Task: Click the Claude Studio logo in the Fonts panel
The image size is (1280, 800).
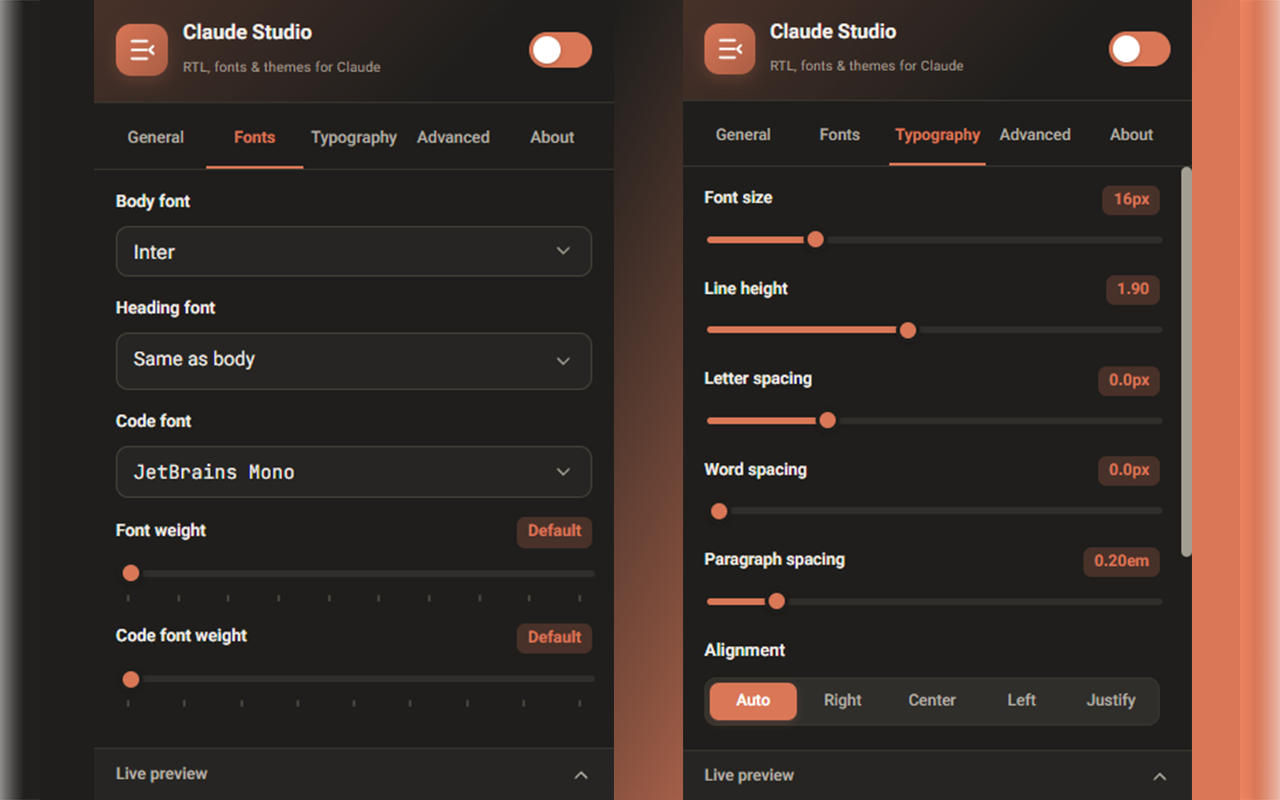Action: point(142,50)
